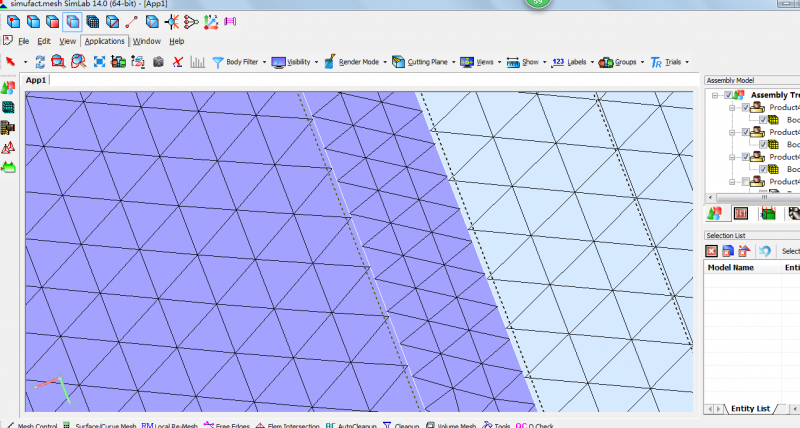Image resolution: width=800 pixels, height=428 pixels.
Task: Uncheck the first Product node checkbox
Action: click(x=744, y=107)
